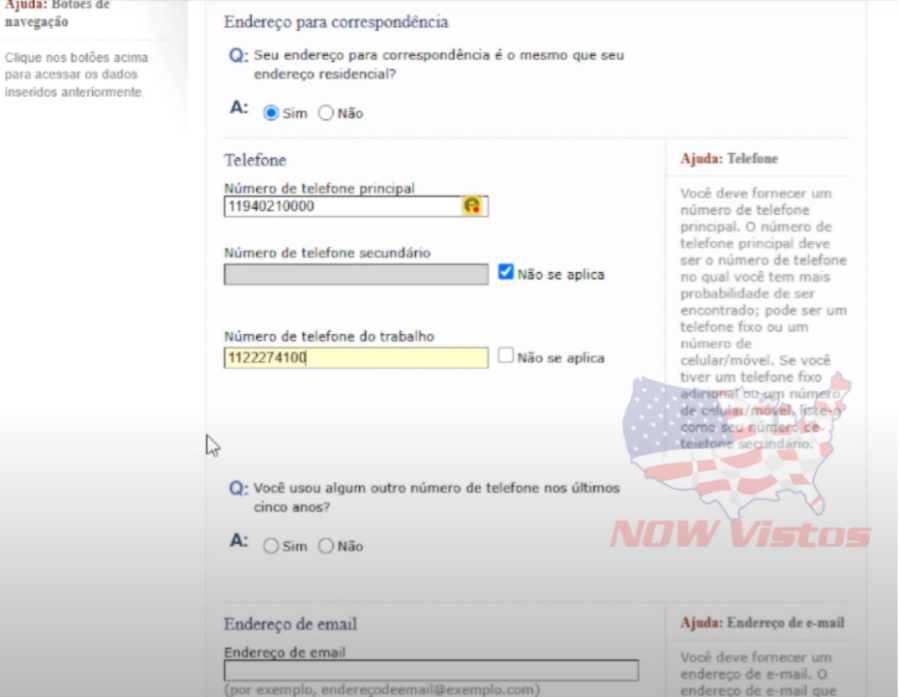Check "Não se aplica" for work phone
Image resolution: width=900 pixels, height=697 pixels.
(x=506, y=354)
